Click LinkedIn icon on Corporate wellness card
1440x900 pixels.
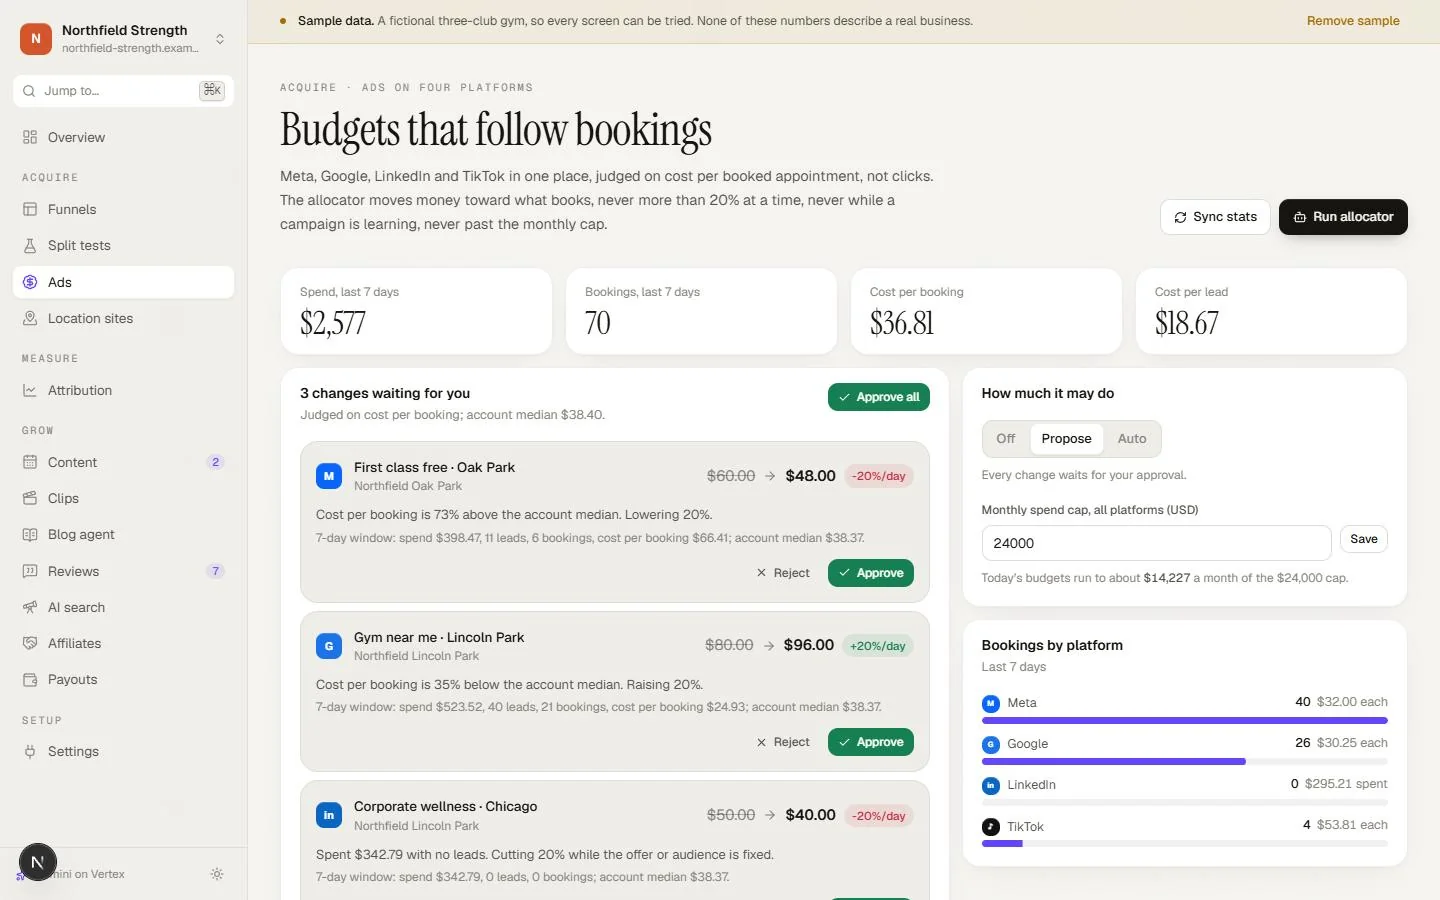coord(329,815)
